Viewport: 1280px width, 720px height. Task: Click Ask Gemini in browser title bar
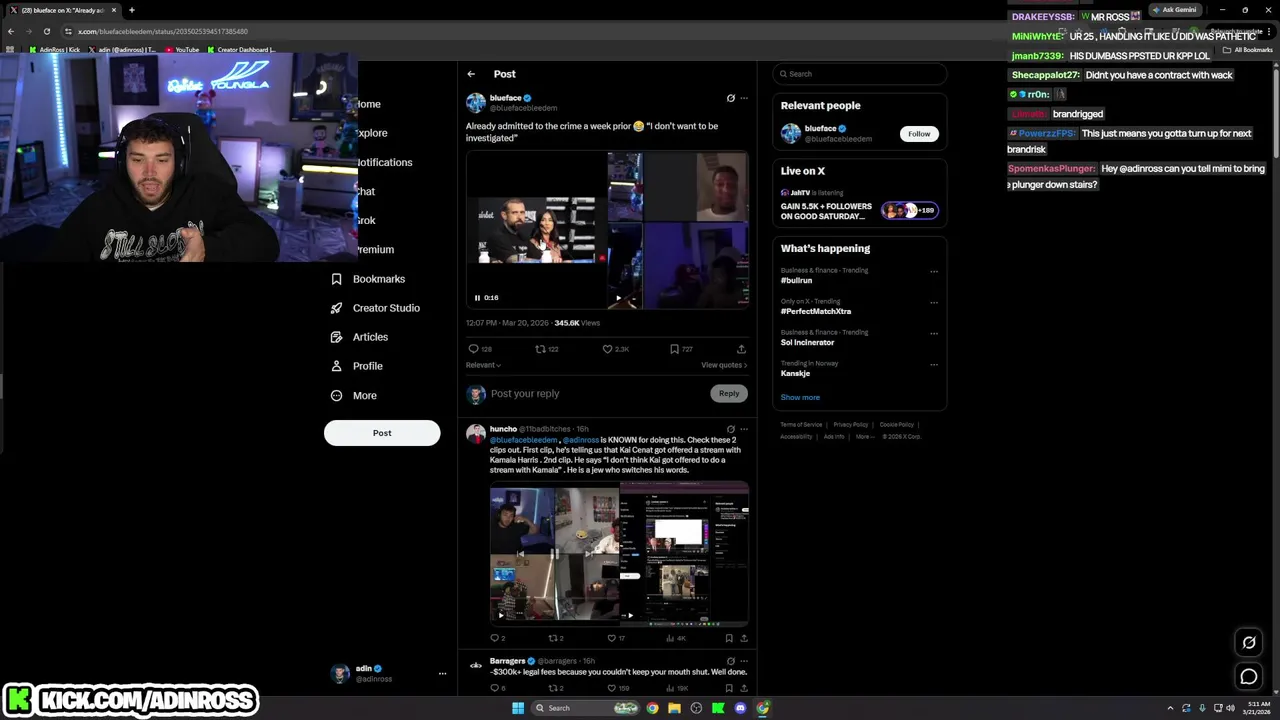click(1174, 10)
